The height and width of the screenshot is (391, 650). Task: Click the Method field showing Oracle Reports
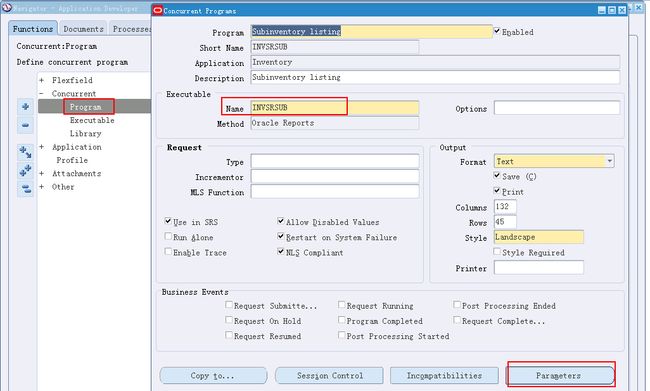point(335,123)
